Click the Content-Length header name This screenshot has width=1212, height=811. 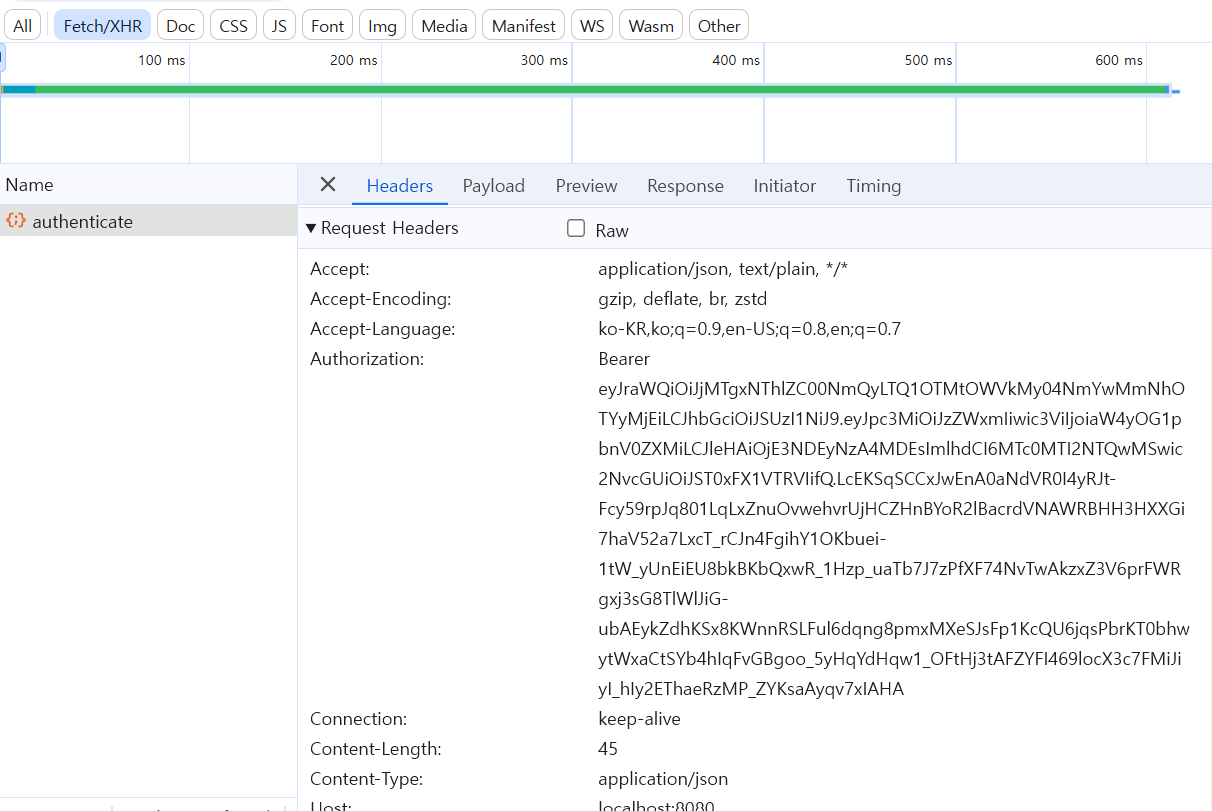[x=376, y=749]
